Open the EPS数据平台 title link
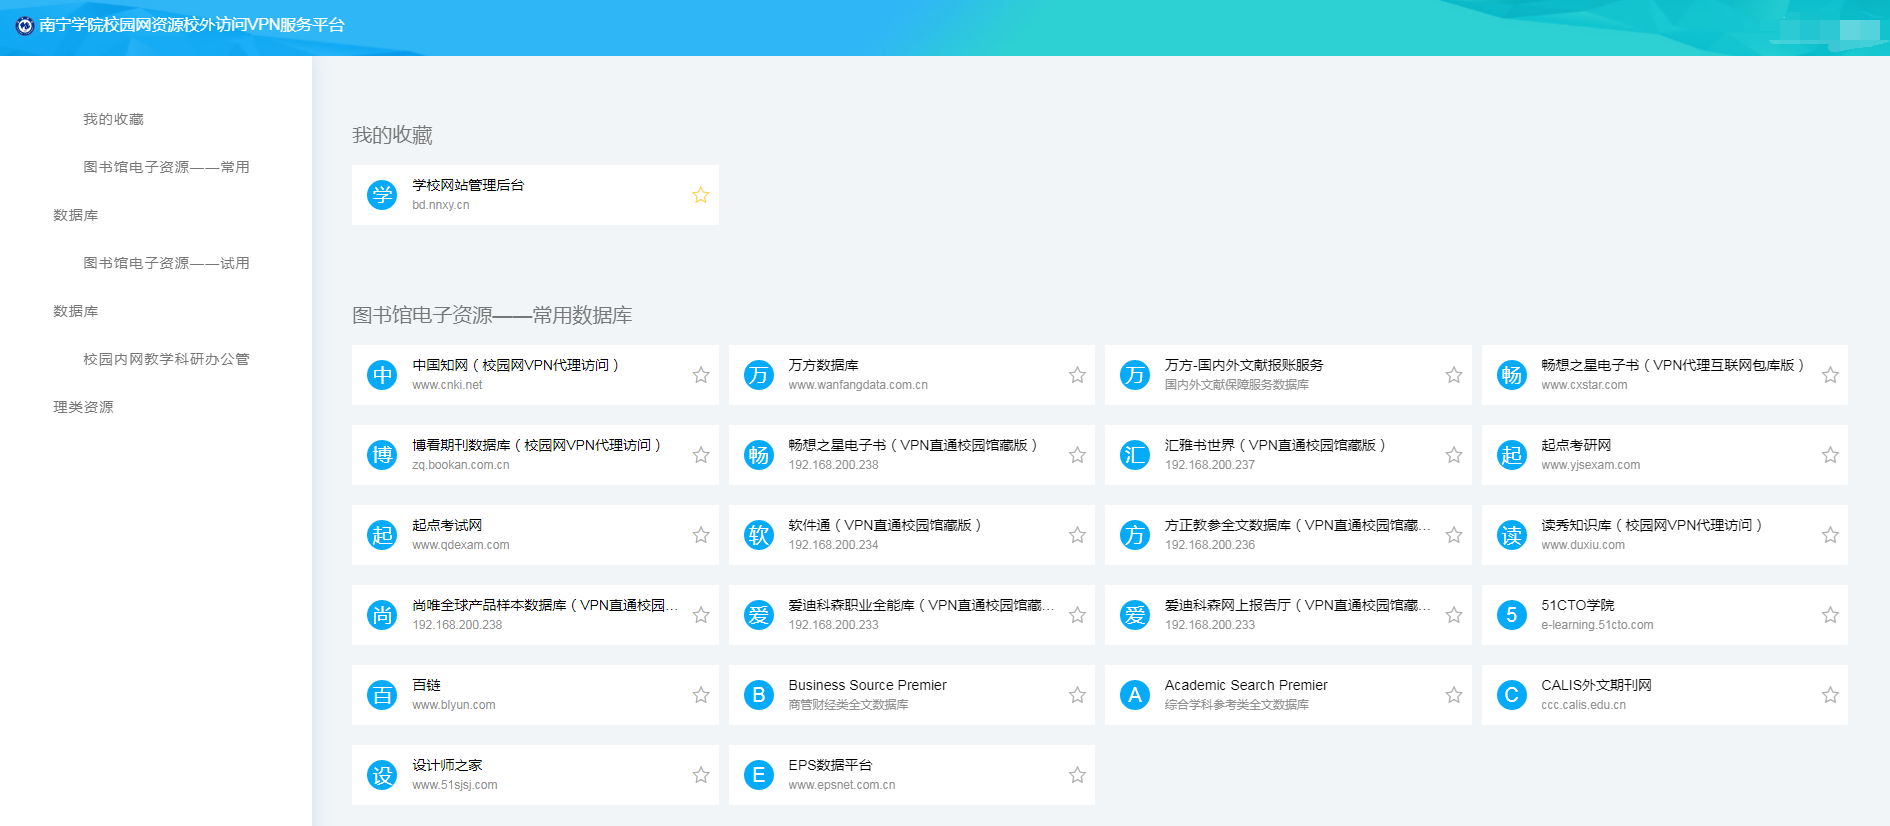This screenshot has height=826, width=1890. (830, 765)
